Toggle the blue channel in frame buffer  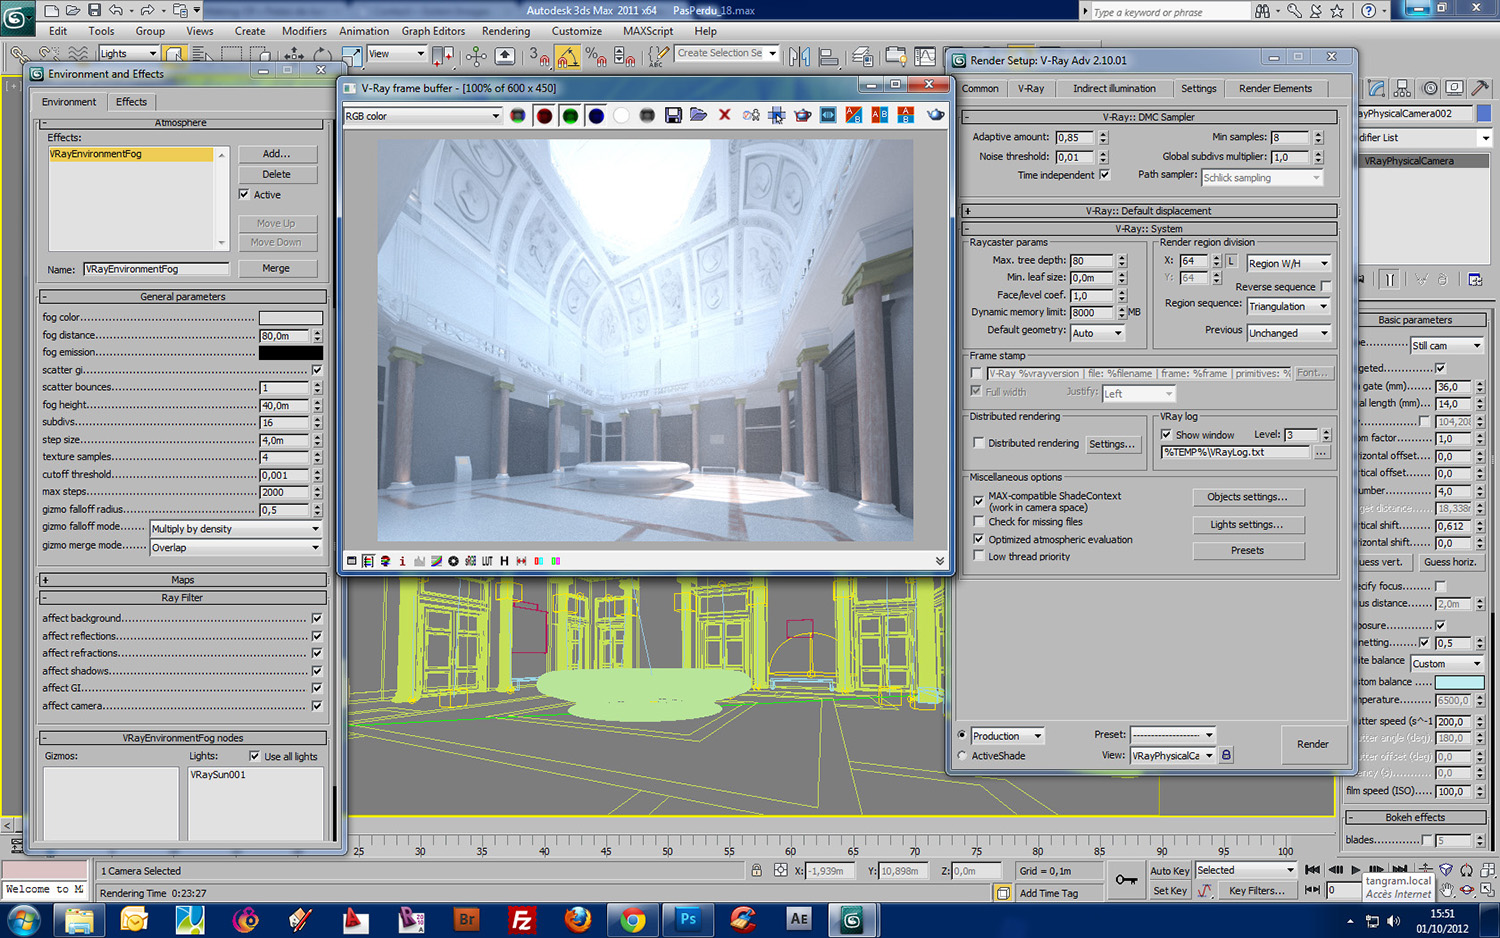(596, 116)
